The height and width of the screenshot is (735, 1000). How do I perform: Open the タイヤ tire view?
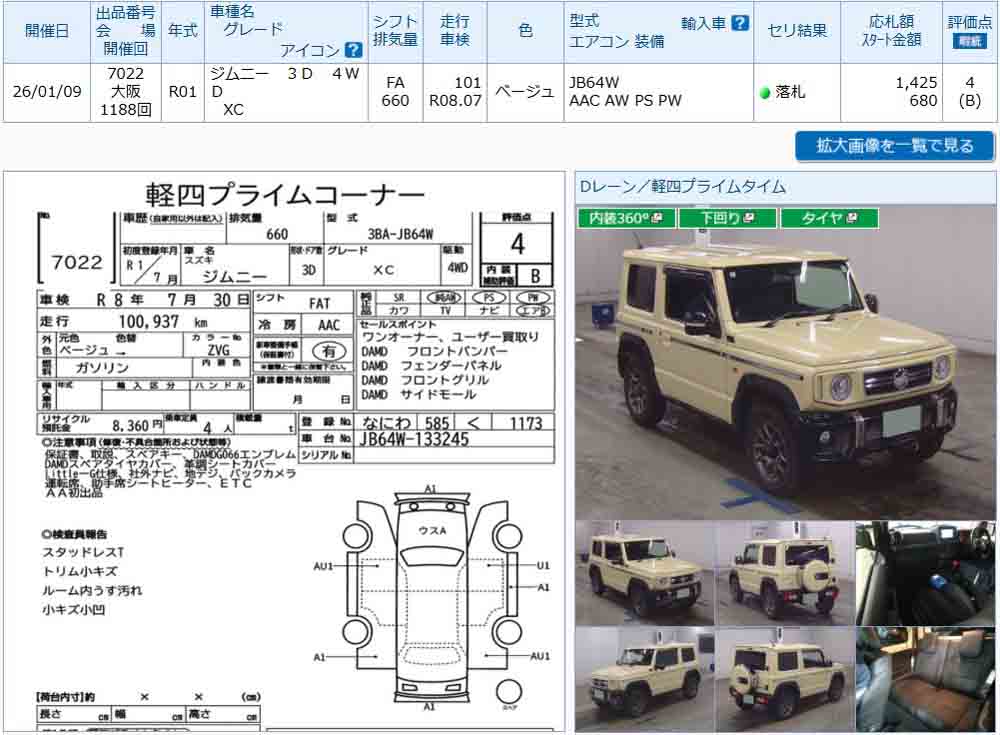[x=829, y=218]
